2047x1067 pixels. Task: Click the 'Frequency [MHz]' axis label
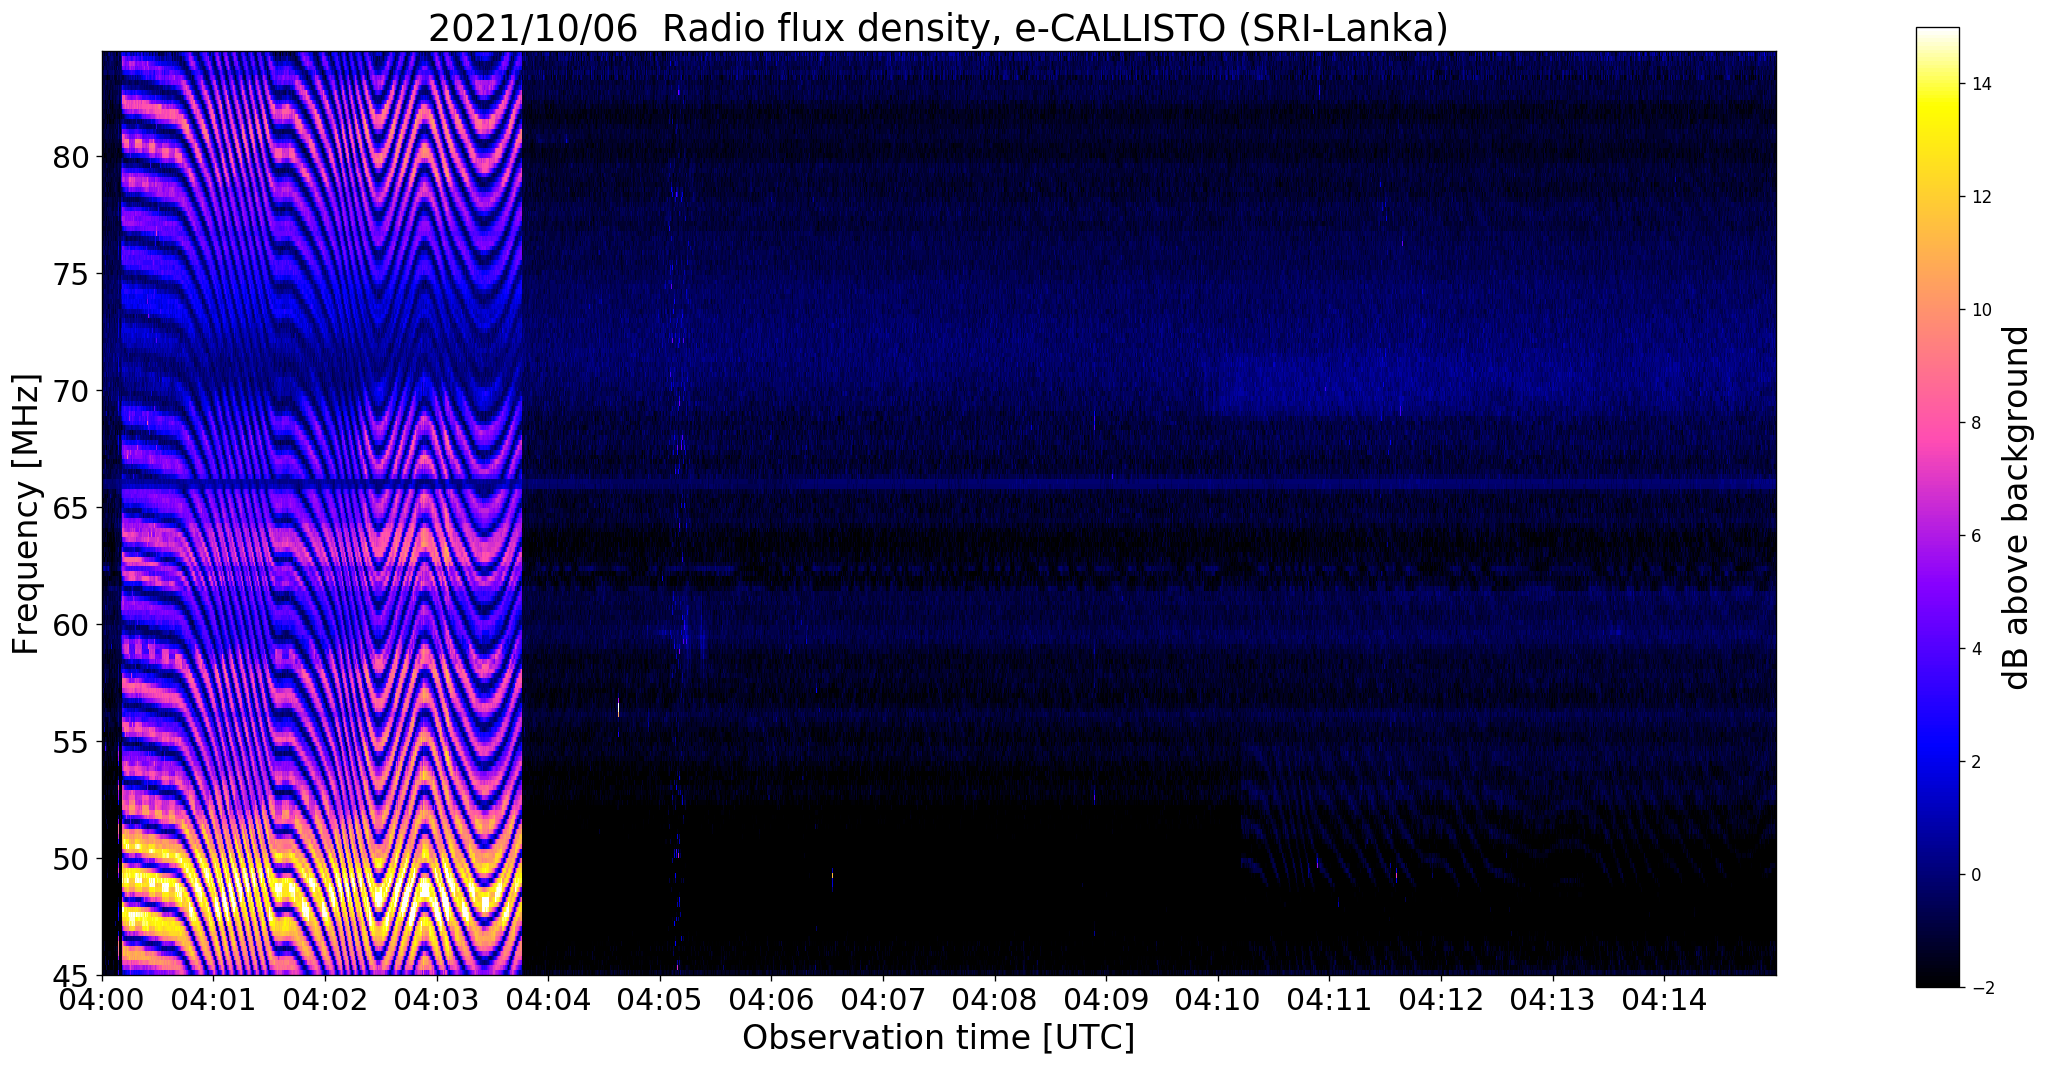click(26, 514)
